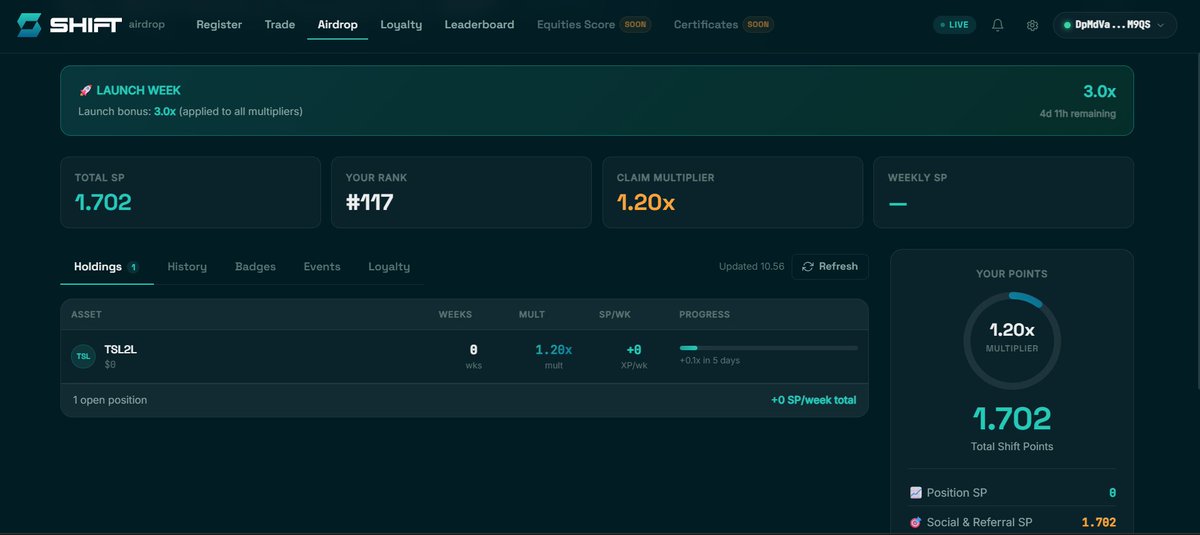Click the '+0.1x in 5 days' label
This screenshot has width=1200, height=535.
[x=709, y=361]
